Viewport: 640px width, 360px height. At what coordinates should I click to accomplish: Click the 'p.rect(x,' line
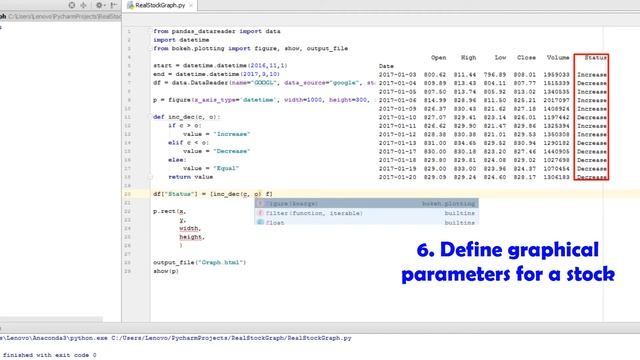(169, 211)
